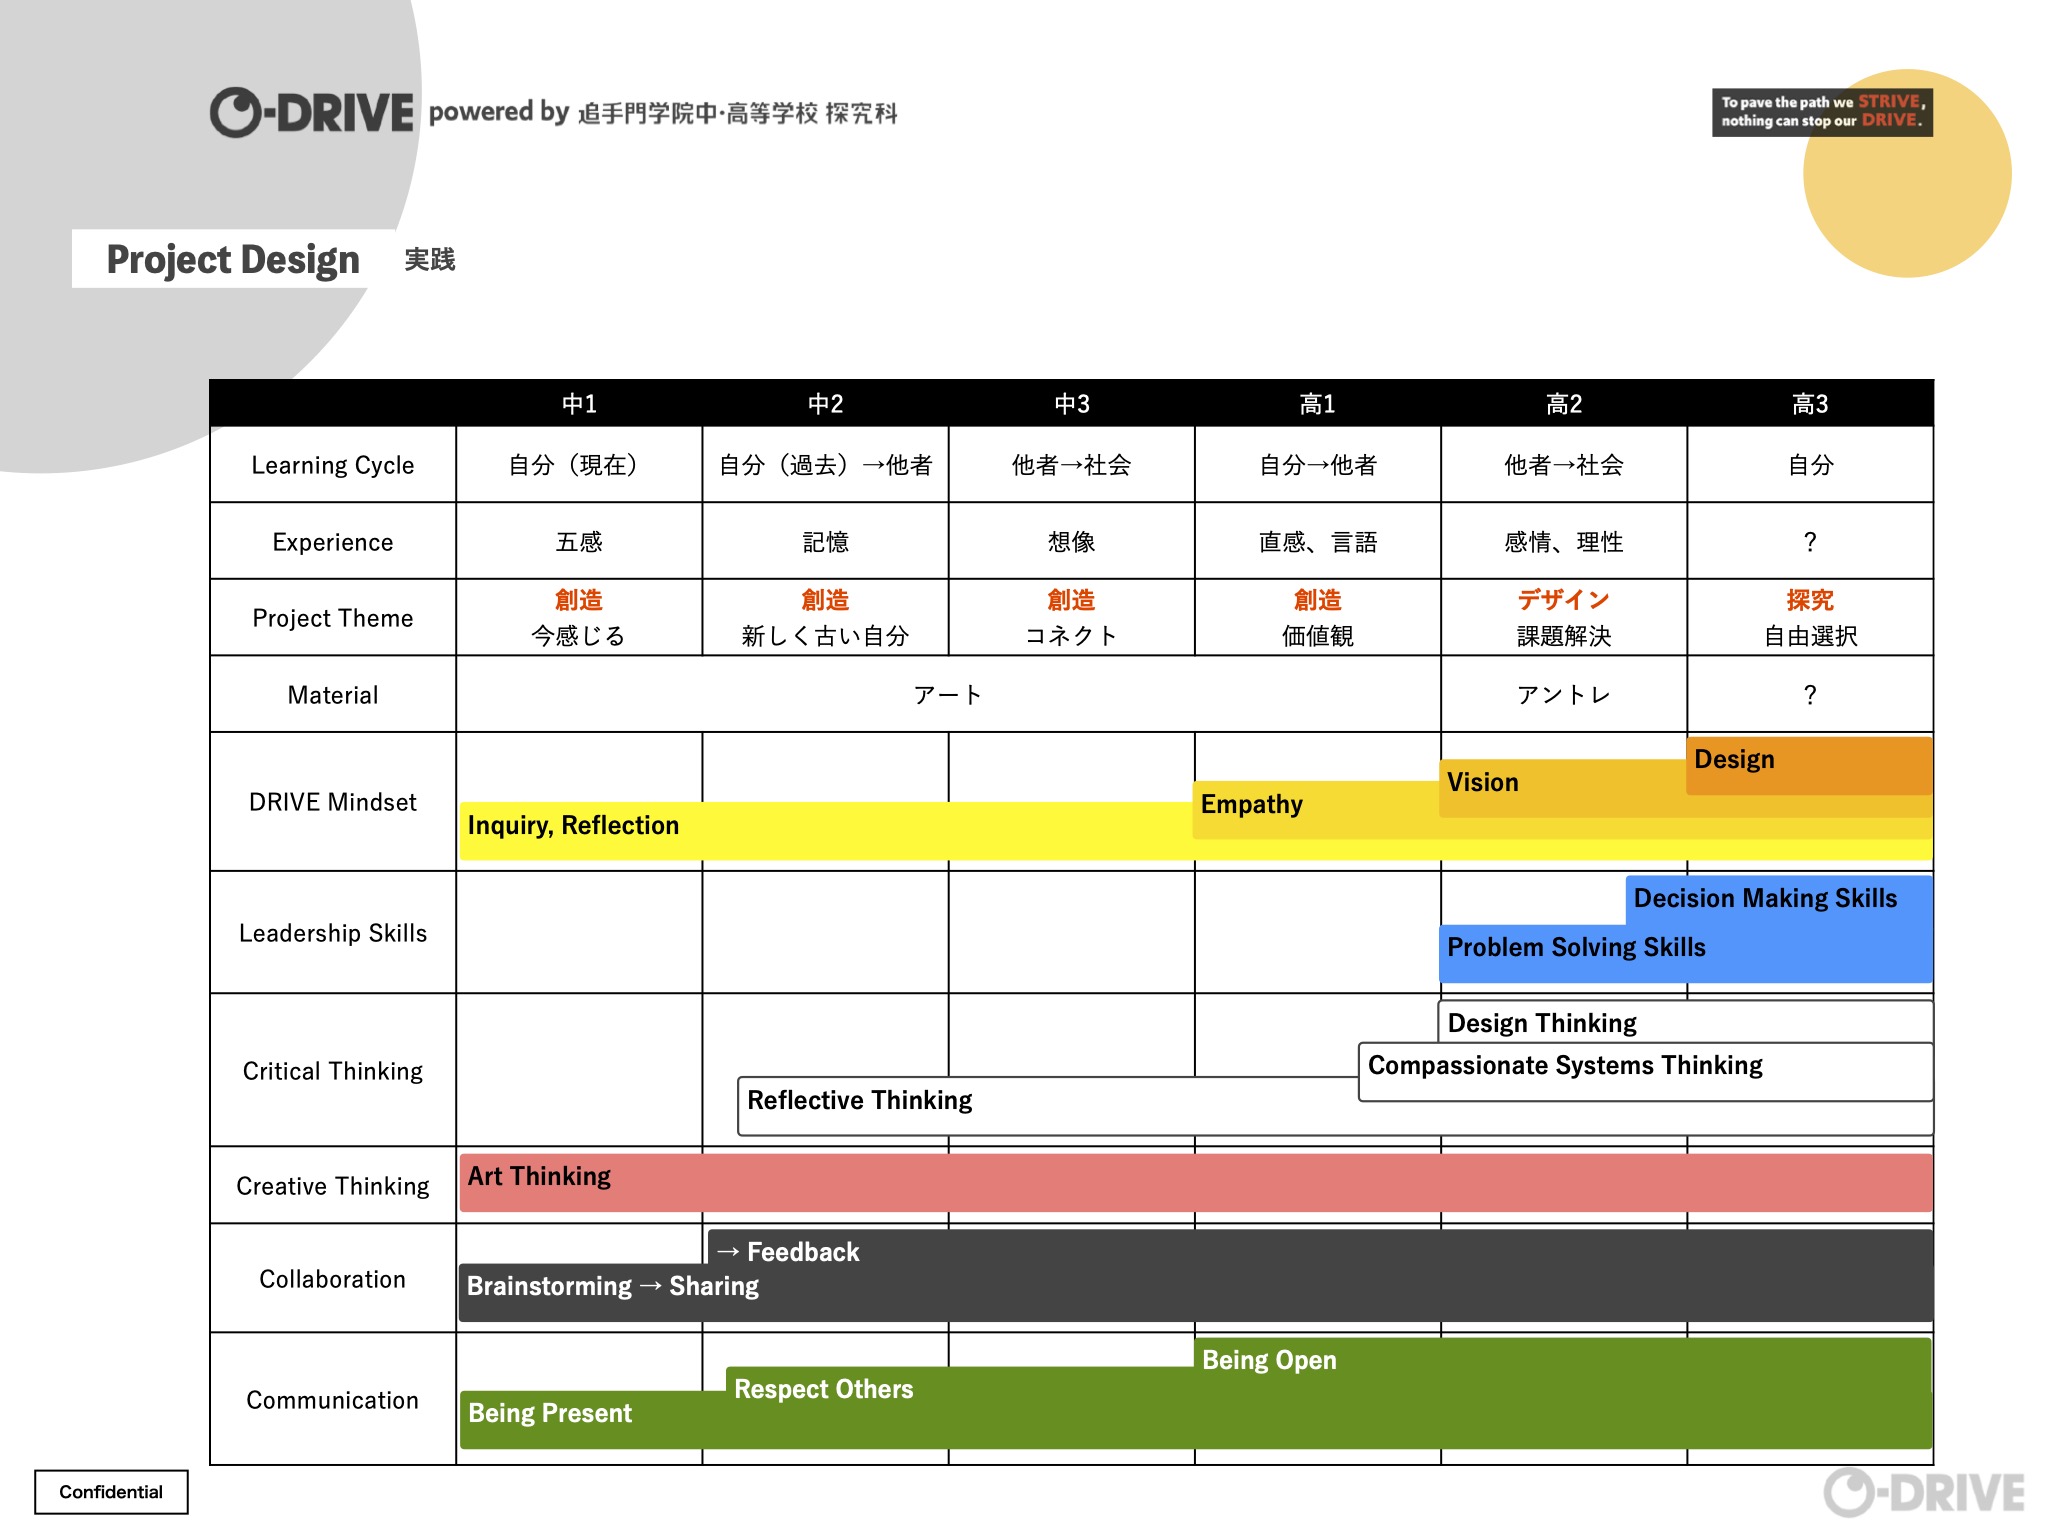Select the 高3 column header
This screenshot has width=2048, height=1536.
click(x=1810, y=404)
